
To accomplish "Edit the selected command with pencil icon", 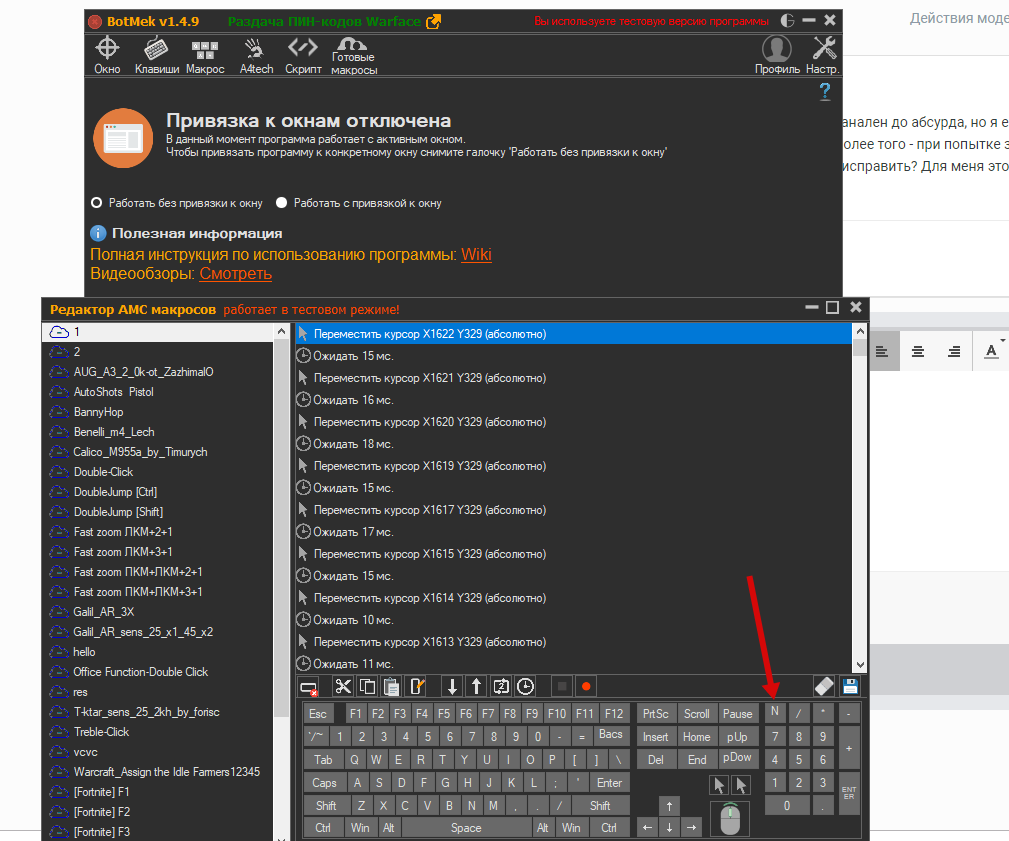I will point(417,687).
